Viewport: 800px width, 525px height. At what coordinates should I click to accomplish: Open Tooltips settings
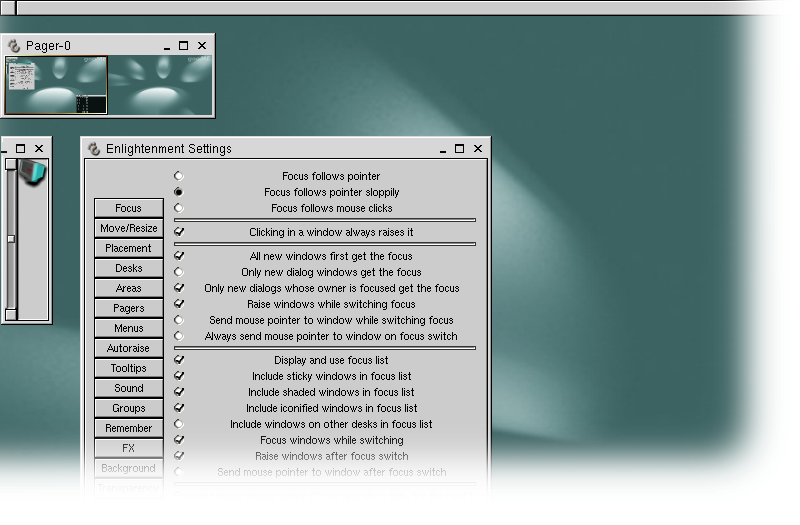[129, 368]
